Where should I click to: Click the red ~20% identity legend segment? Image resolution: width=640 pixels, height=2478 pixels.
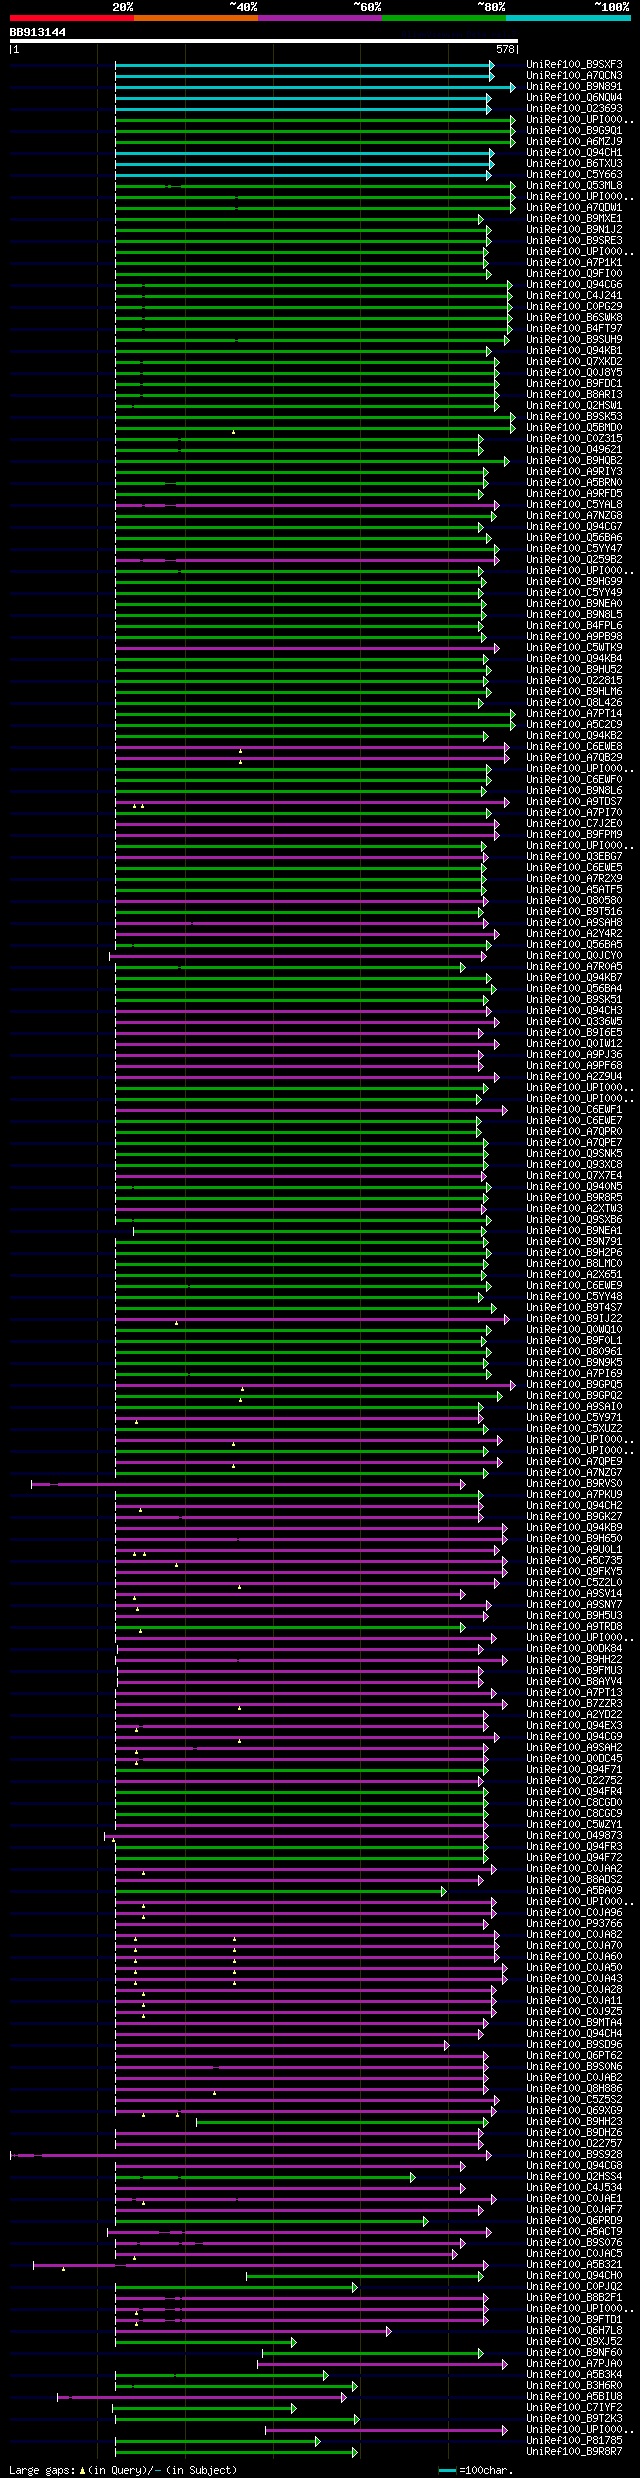(71, 17)
